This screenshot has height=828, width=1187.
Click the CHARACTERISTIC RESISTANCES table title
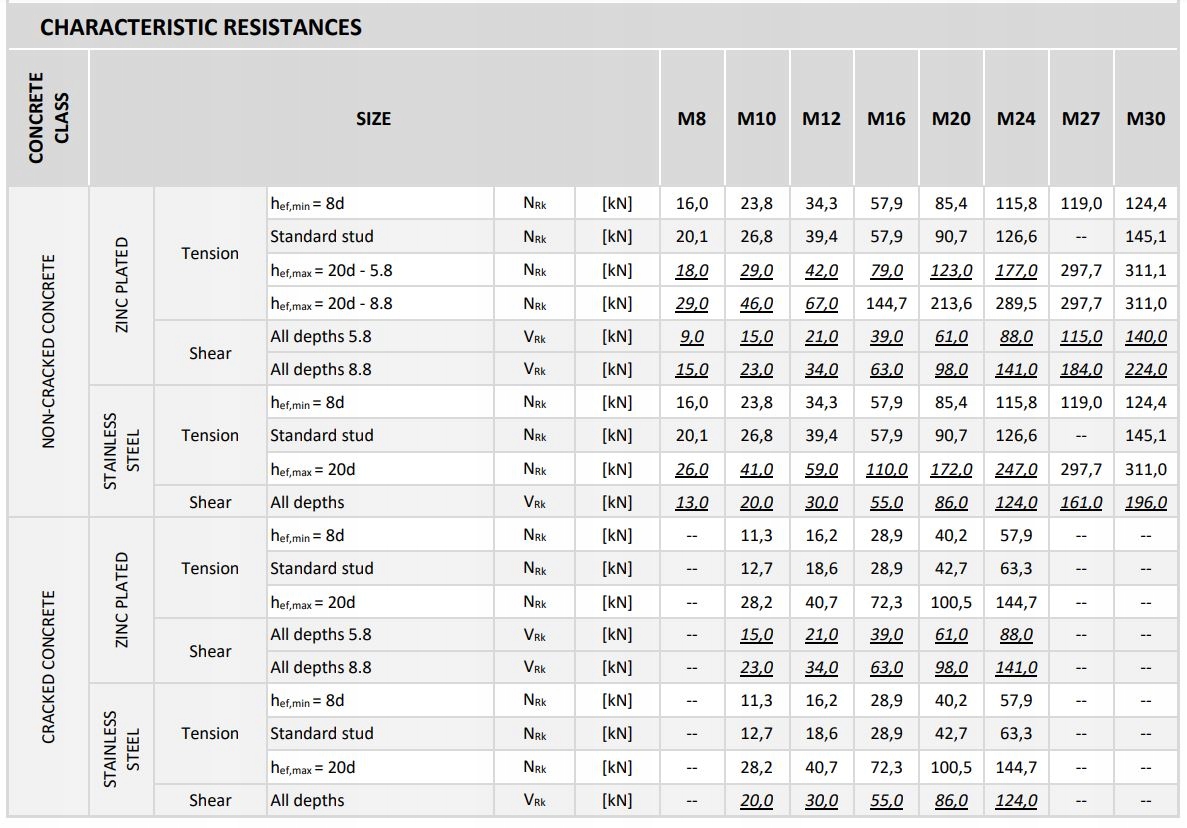[200, 27]
